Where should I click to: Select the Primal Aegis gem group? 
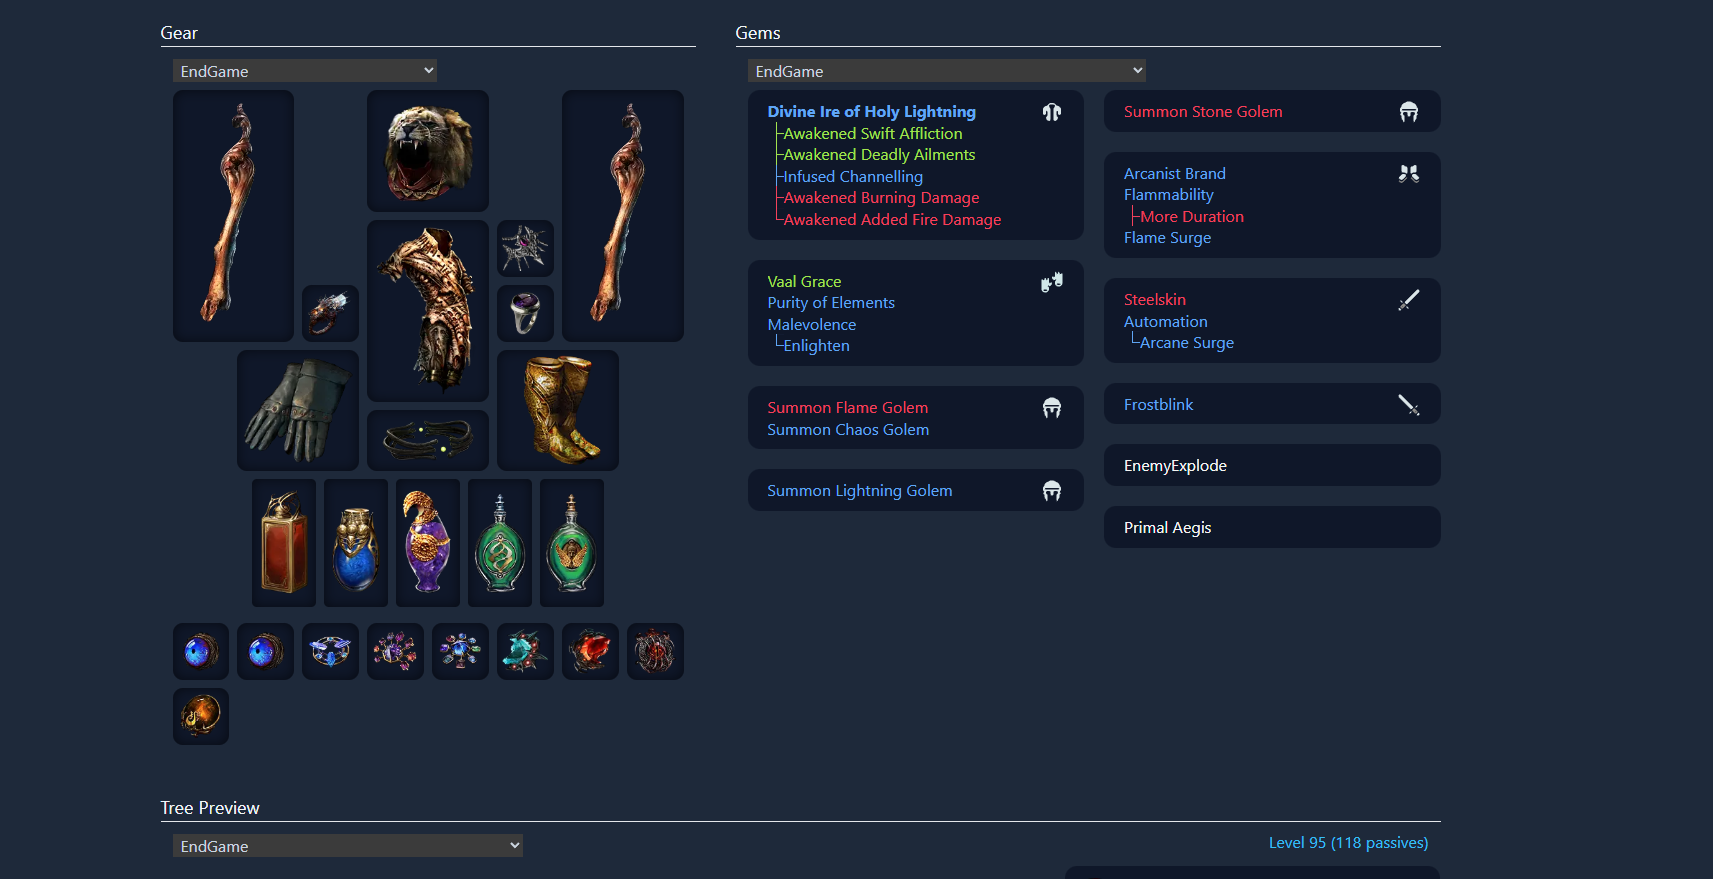[1272, 527]
